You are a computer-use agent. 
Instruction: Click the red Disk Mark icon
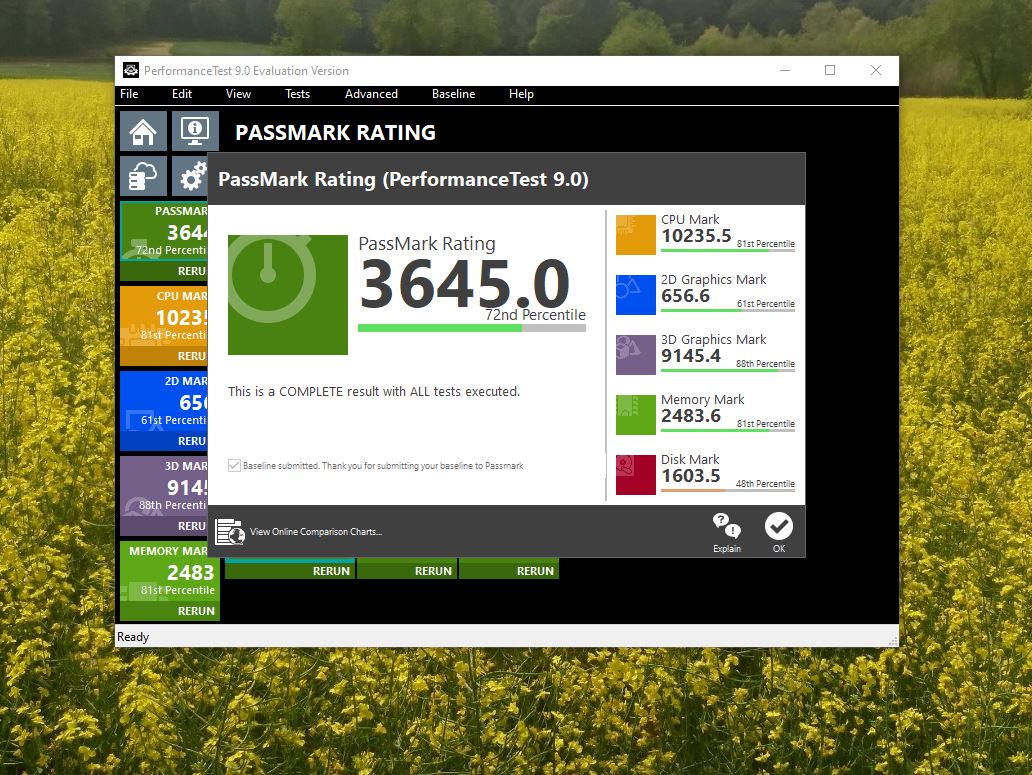pos(635,474)
